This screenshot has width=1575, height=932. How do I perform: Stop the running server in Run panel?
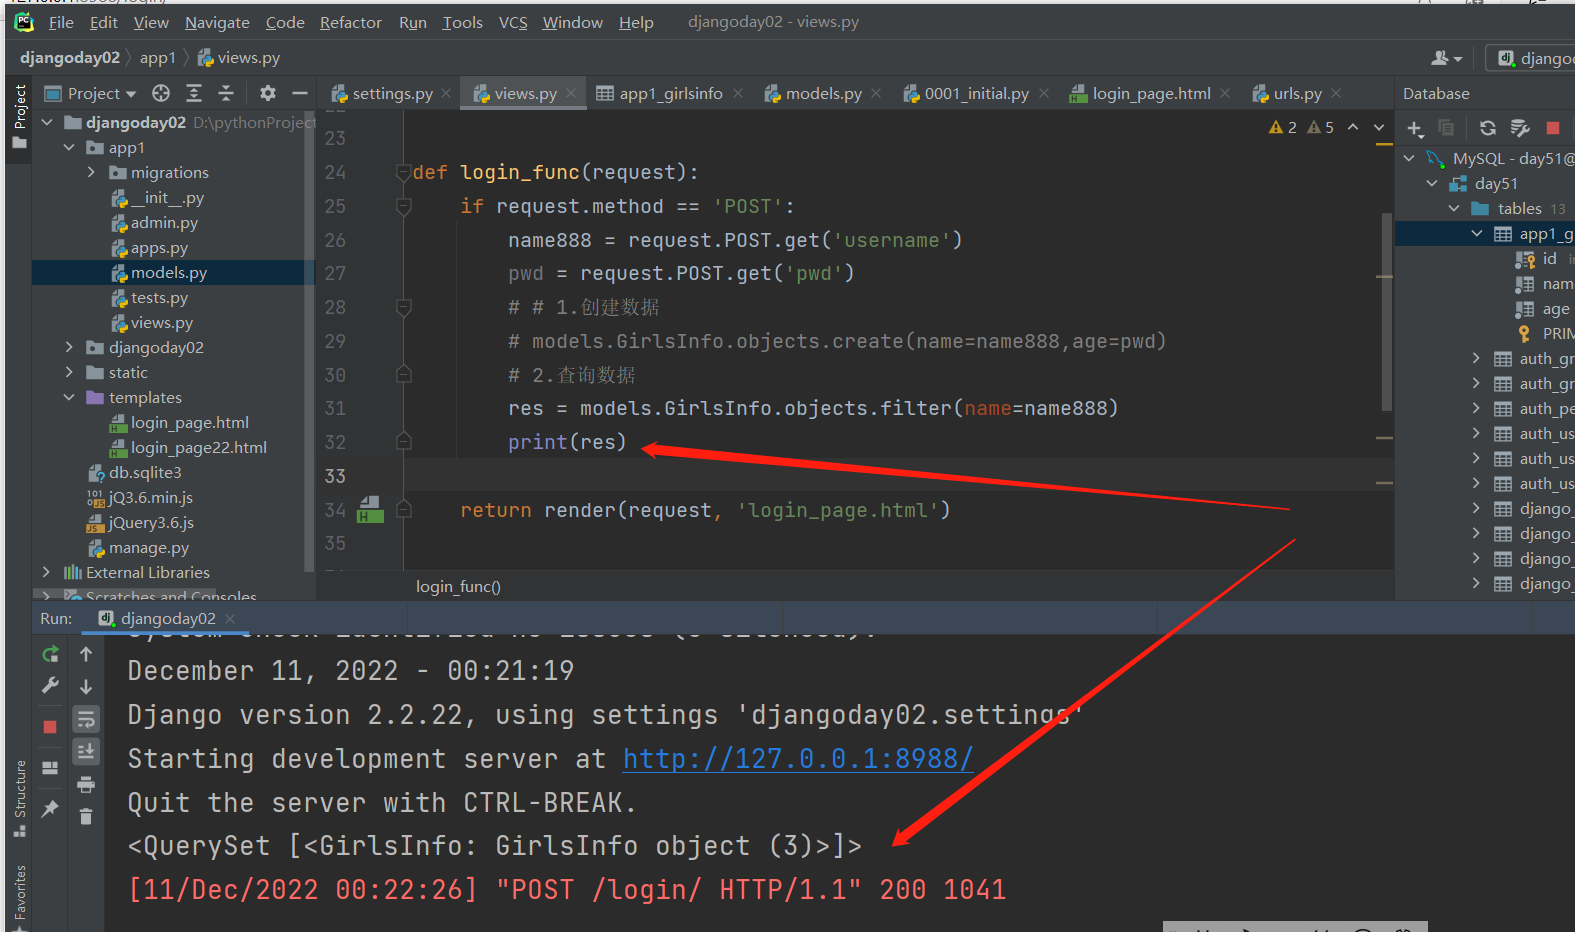click(x=50, y=727)
